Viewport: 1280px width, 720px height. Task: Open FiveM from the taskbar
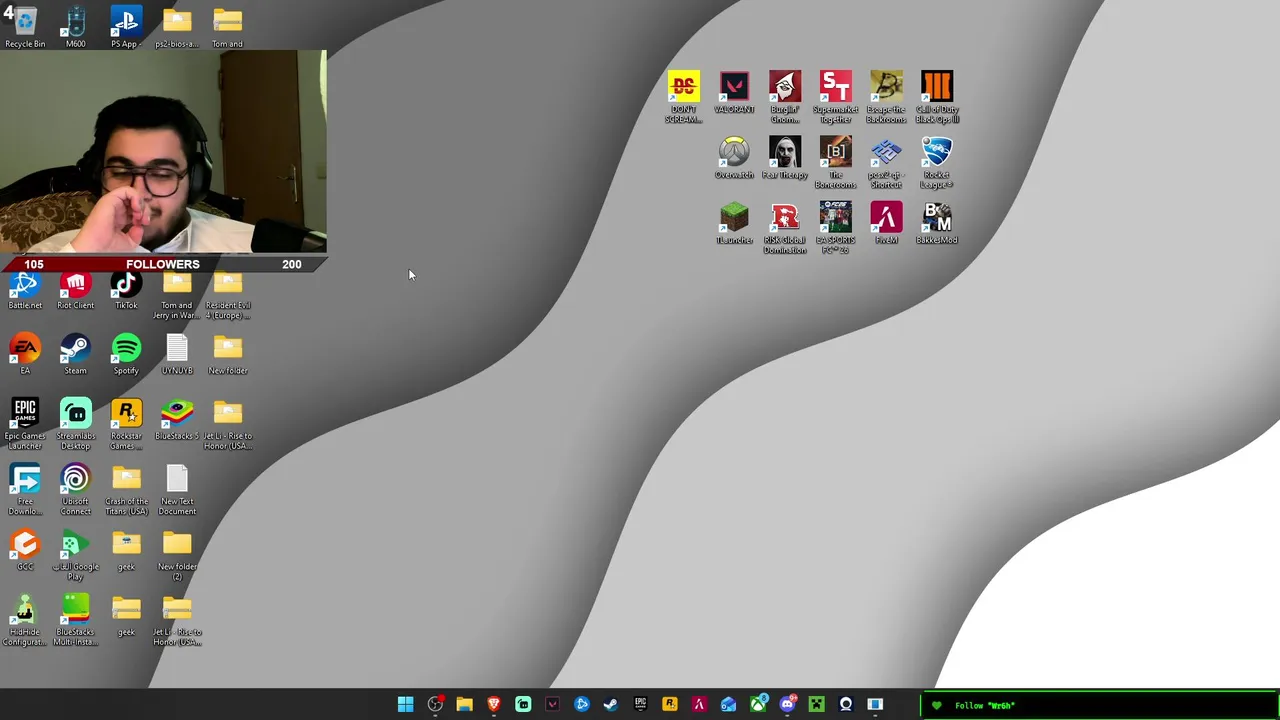pos(699,704)
